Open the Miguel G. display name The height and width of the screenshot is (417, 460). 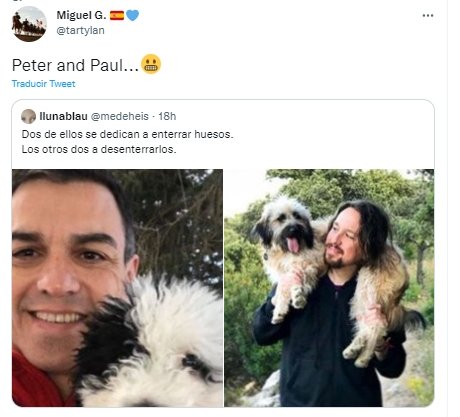pyautogui.click(x=81, y=15)
